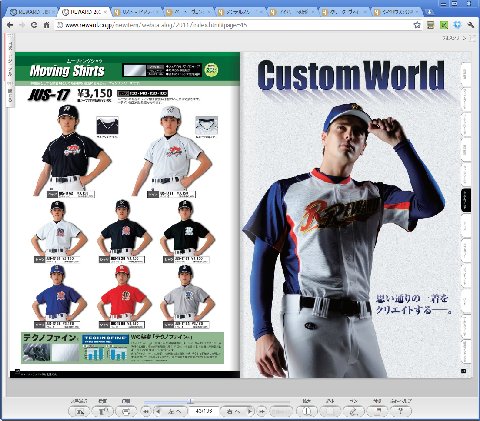The width and height of the screenshot is (480, 421).
Task: Select the pen drawing tool button
Action: [354, 412]
